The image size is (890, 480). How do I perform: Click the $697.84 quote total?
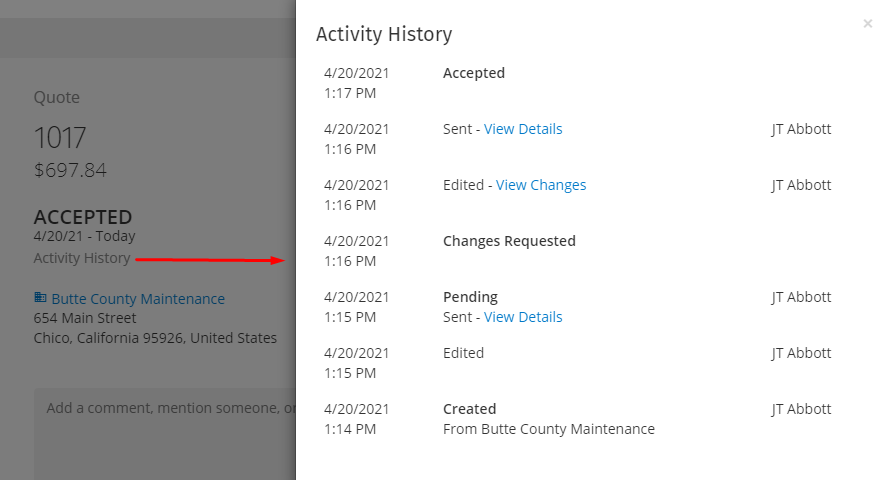(x=70, y=170)
